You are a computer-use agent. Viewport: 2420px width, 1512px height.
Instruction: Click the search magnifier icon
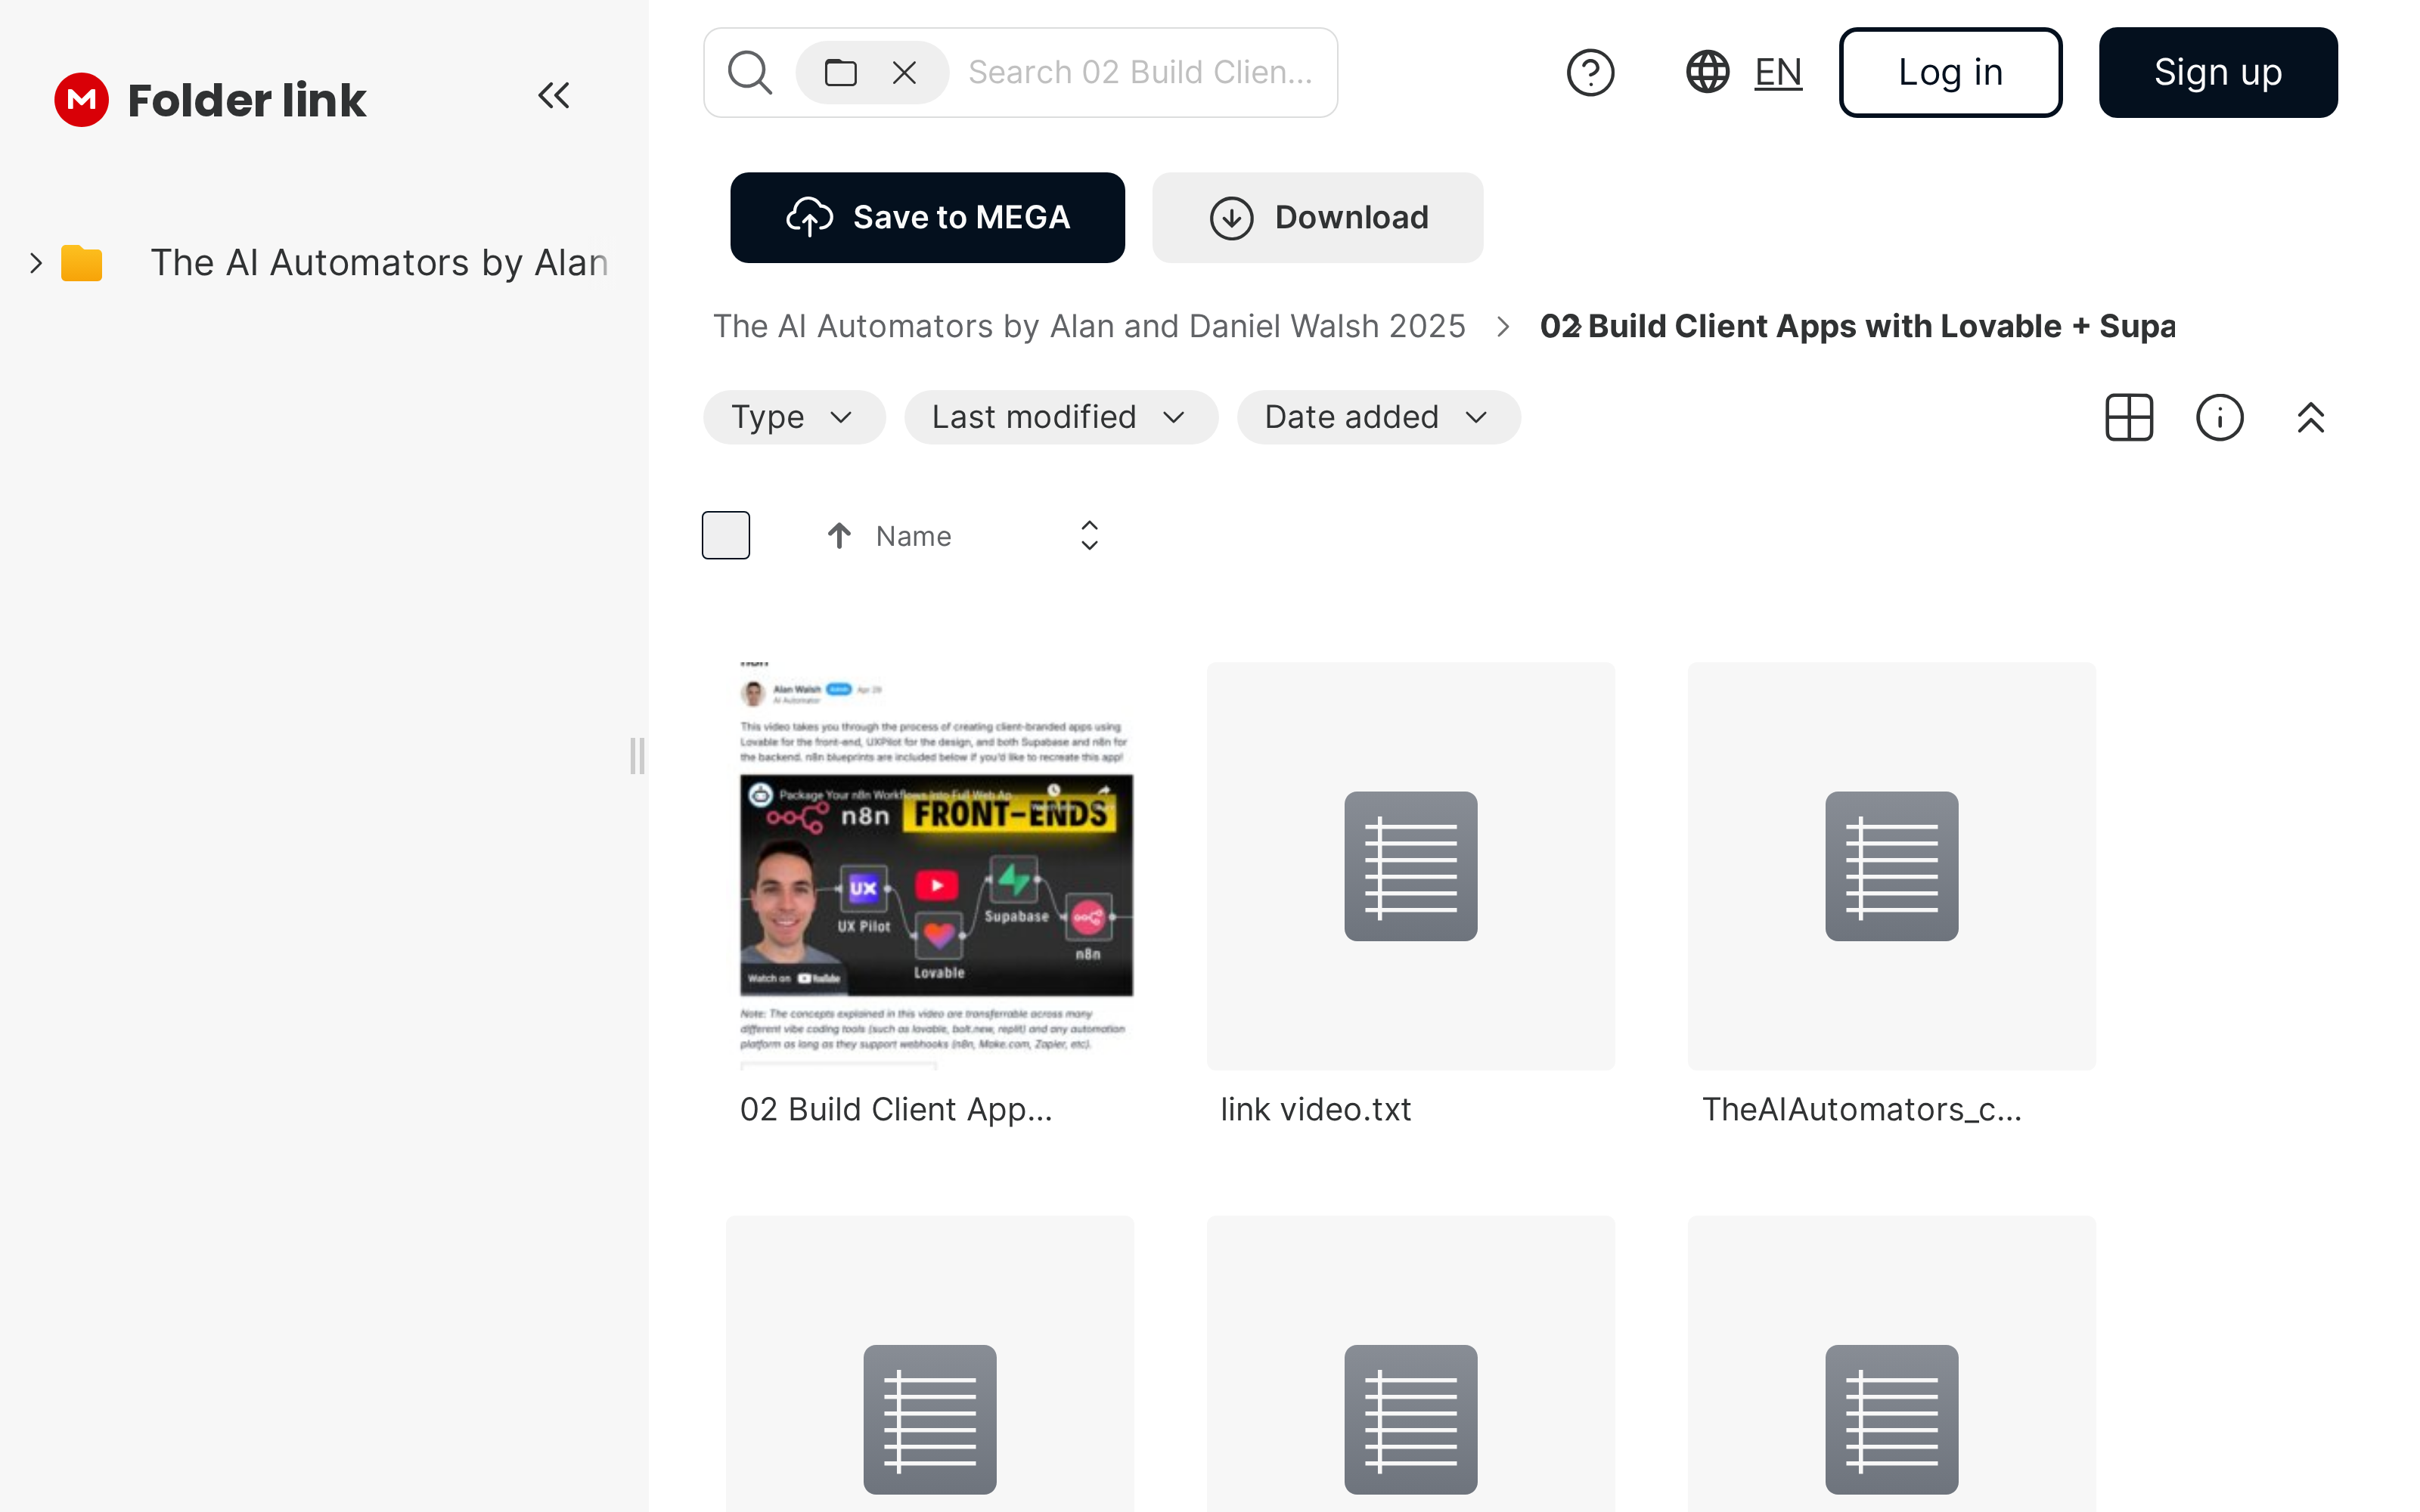tap(750, 73)
